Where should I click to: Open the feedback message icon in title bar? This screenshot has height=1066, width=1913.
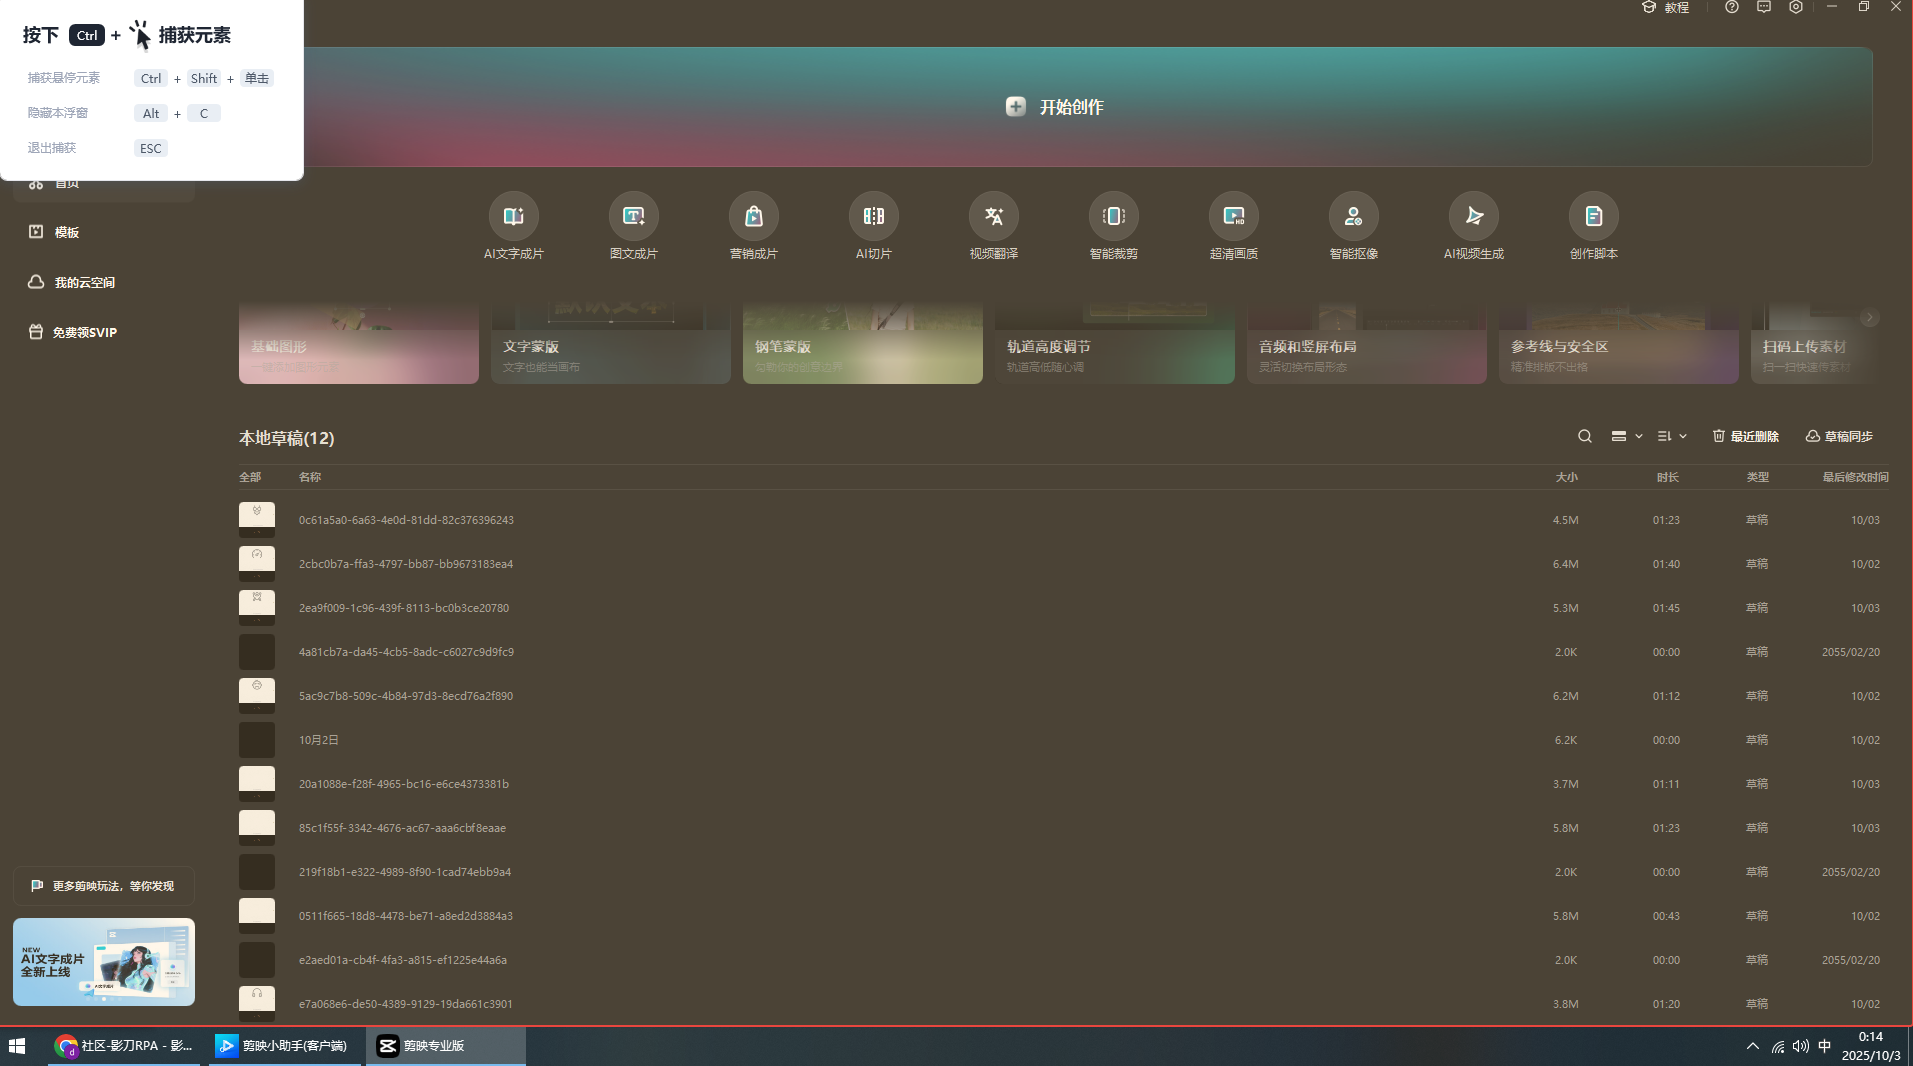pos(1764,7)
